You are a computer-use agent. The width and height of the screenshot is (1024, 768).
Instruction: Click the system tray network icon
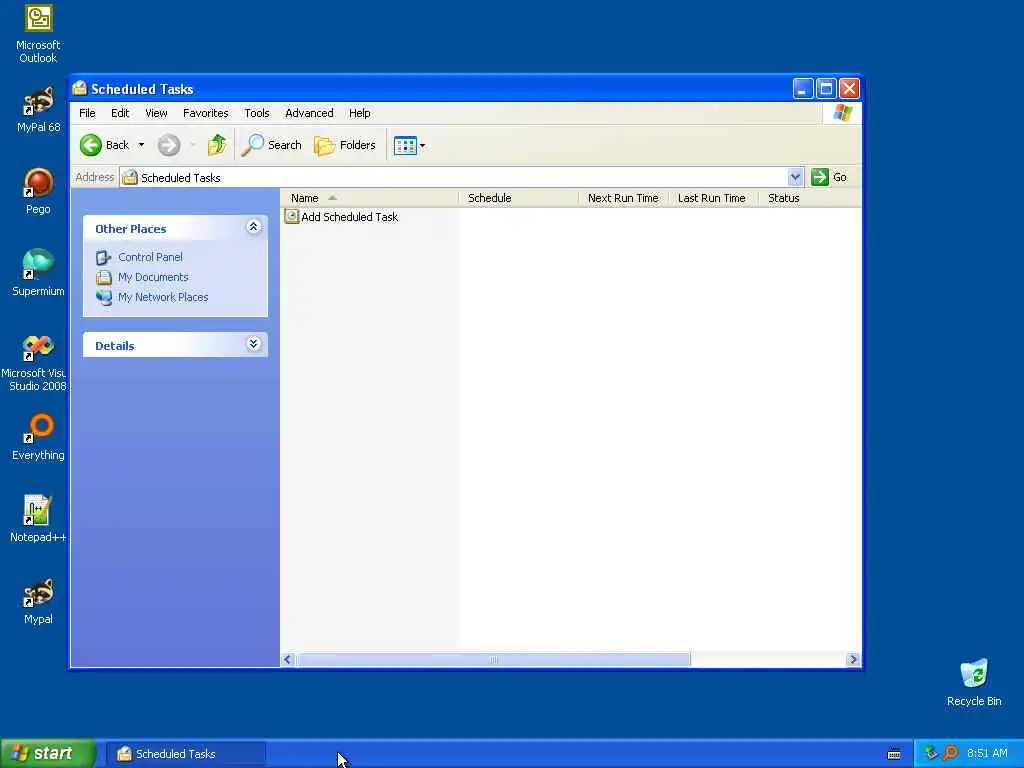[x=931, y=754]
